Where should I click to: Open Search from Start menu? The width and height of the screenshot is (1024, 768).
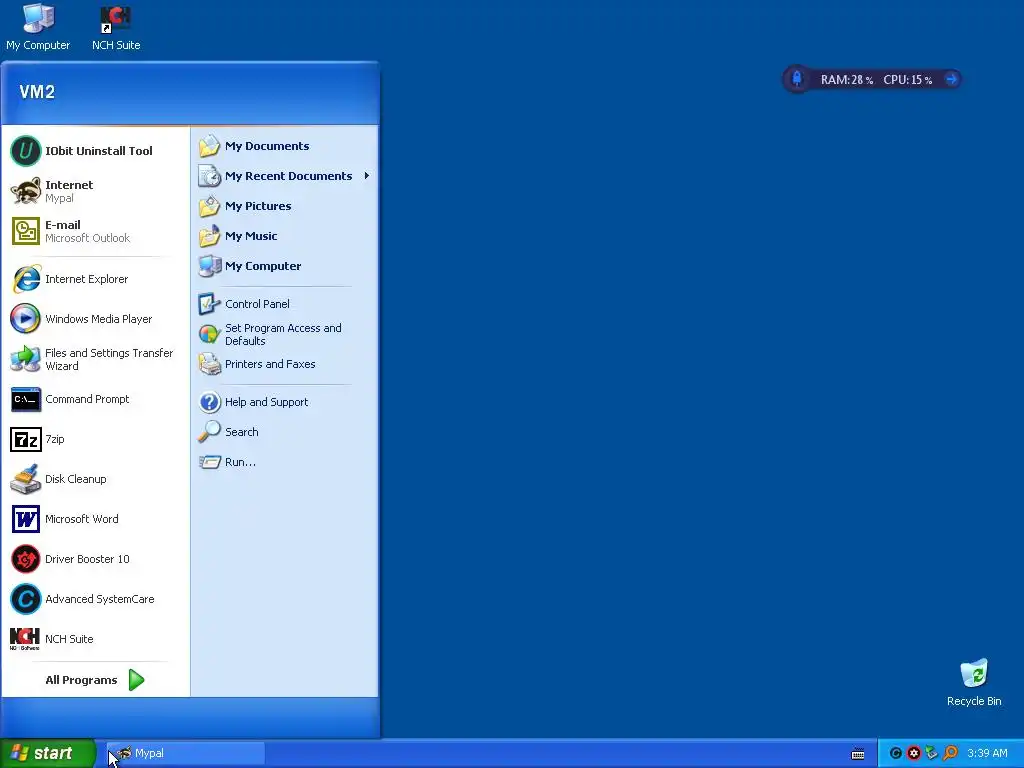tap(285, 432)
